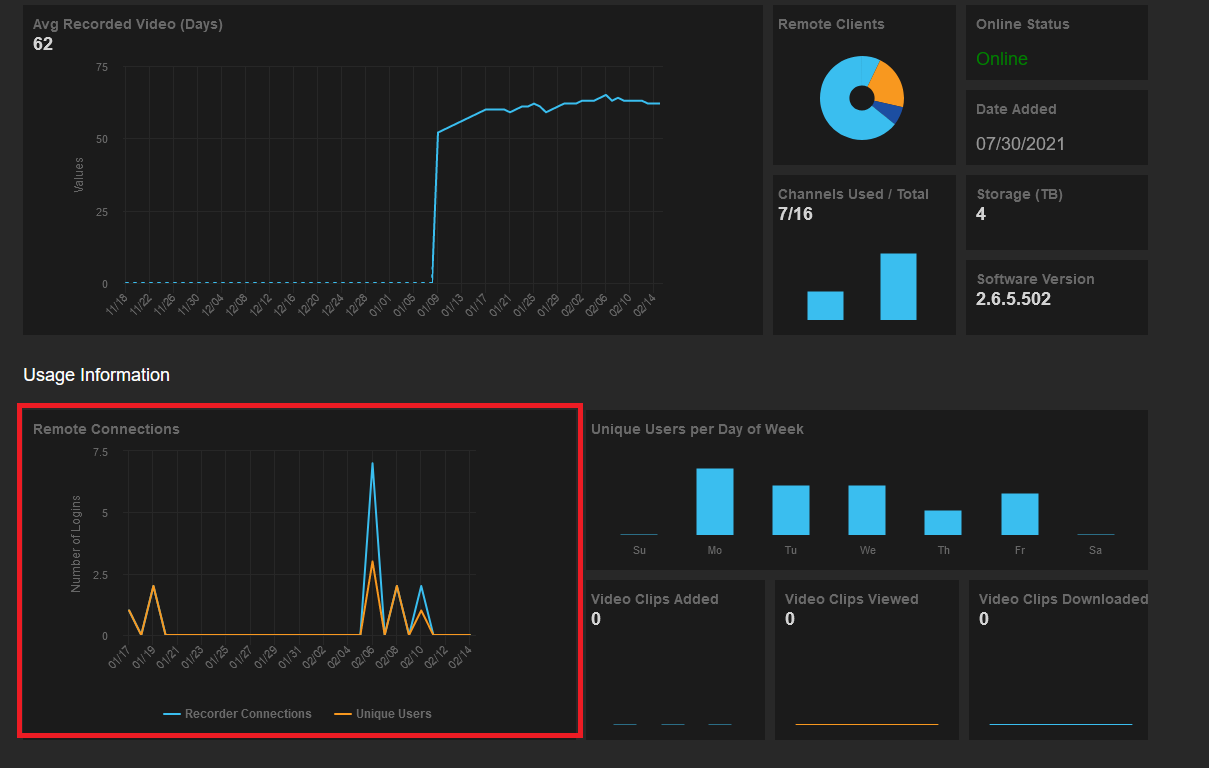
Task: Click the Fr bar in weekday chart
Action: (1020, 514)
